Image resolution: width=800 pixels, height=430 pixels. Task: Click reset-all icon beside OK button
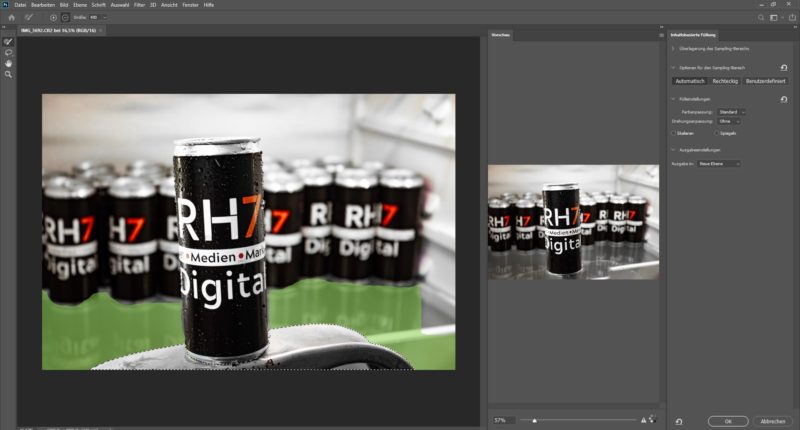coord(679,421)
